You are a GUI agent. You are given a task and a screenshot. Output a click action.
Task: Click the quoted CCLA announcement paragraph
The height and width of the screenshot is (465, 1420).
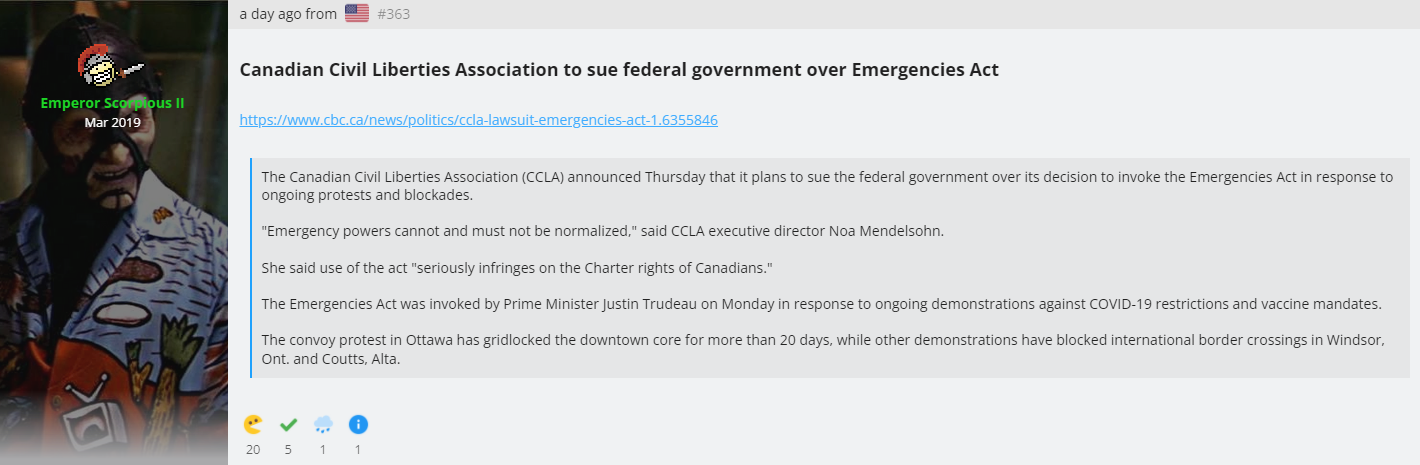click(x=827, y=186)
